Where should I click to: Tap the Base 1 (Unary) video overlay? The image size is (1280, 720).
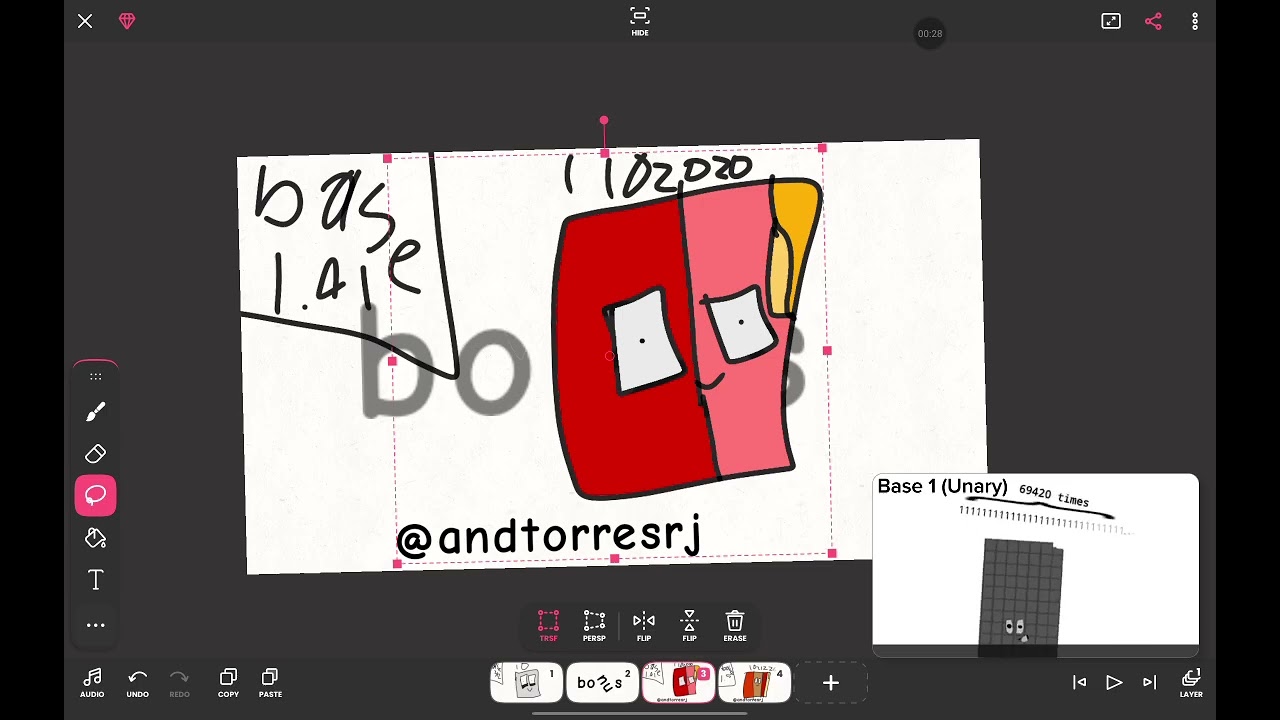(1035, 565)
